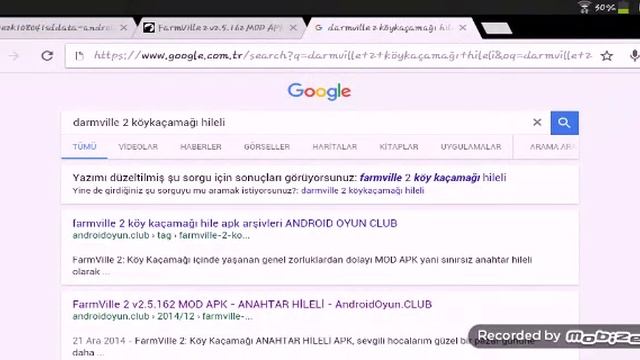Click the snippet dated 21 Ara 2014
640x360 pixels.
[x=303, y=347]
